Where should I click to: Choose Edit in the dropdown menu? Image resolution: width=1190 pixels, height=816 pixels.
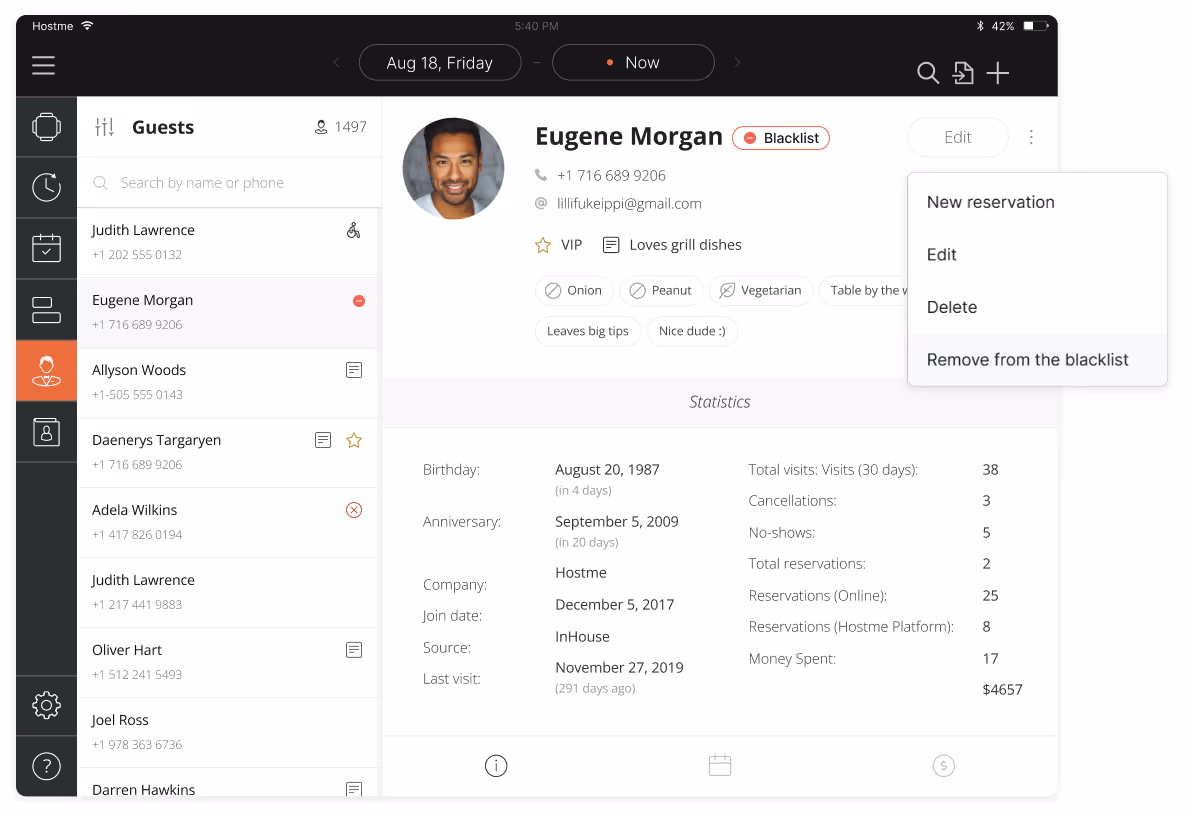coord(1037,254)
